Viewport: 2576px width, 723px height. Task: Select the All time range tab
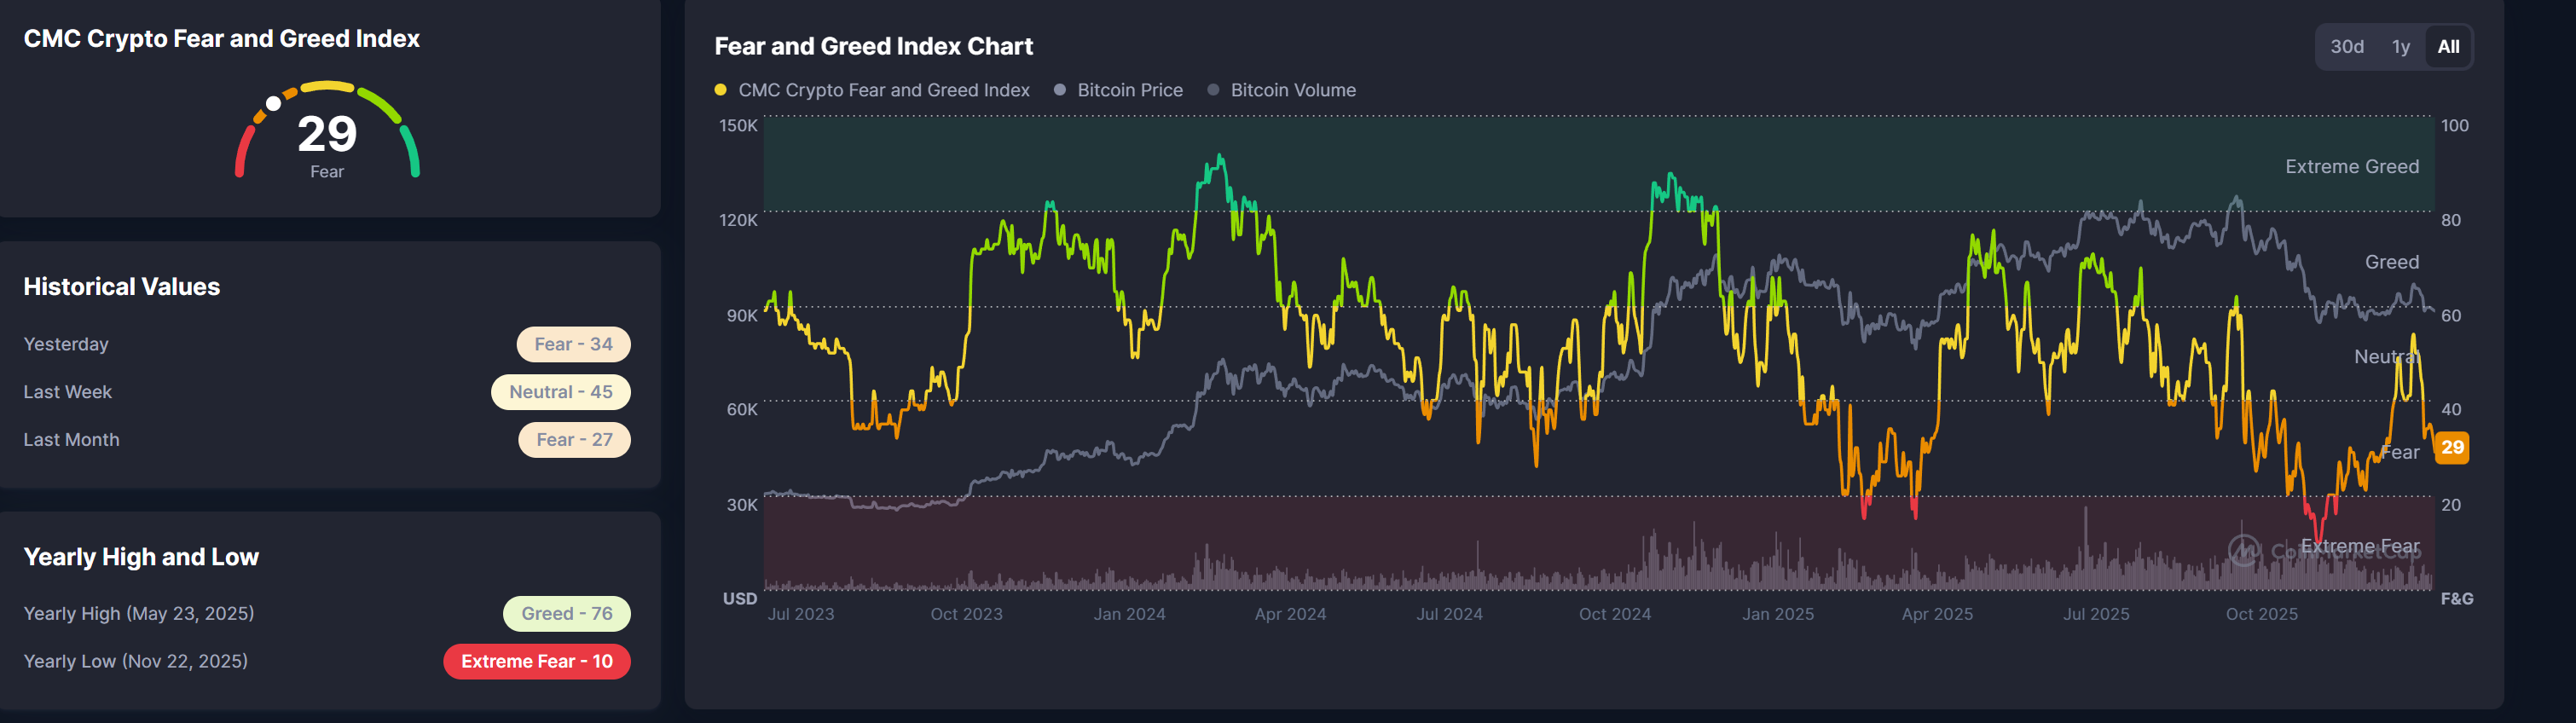[2448, 47]
